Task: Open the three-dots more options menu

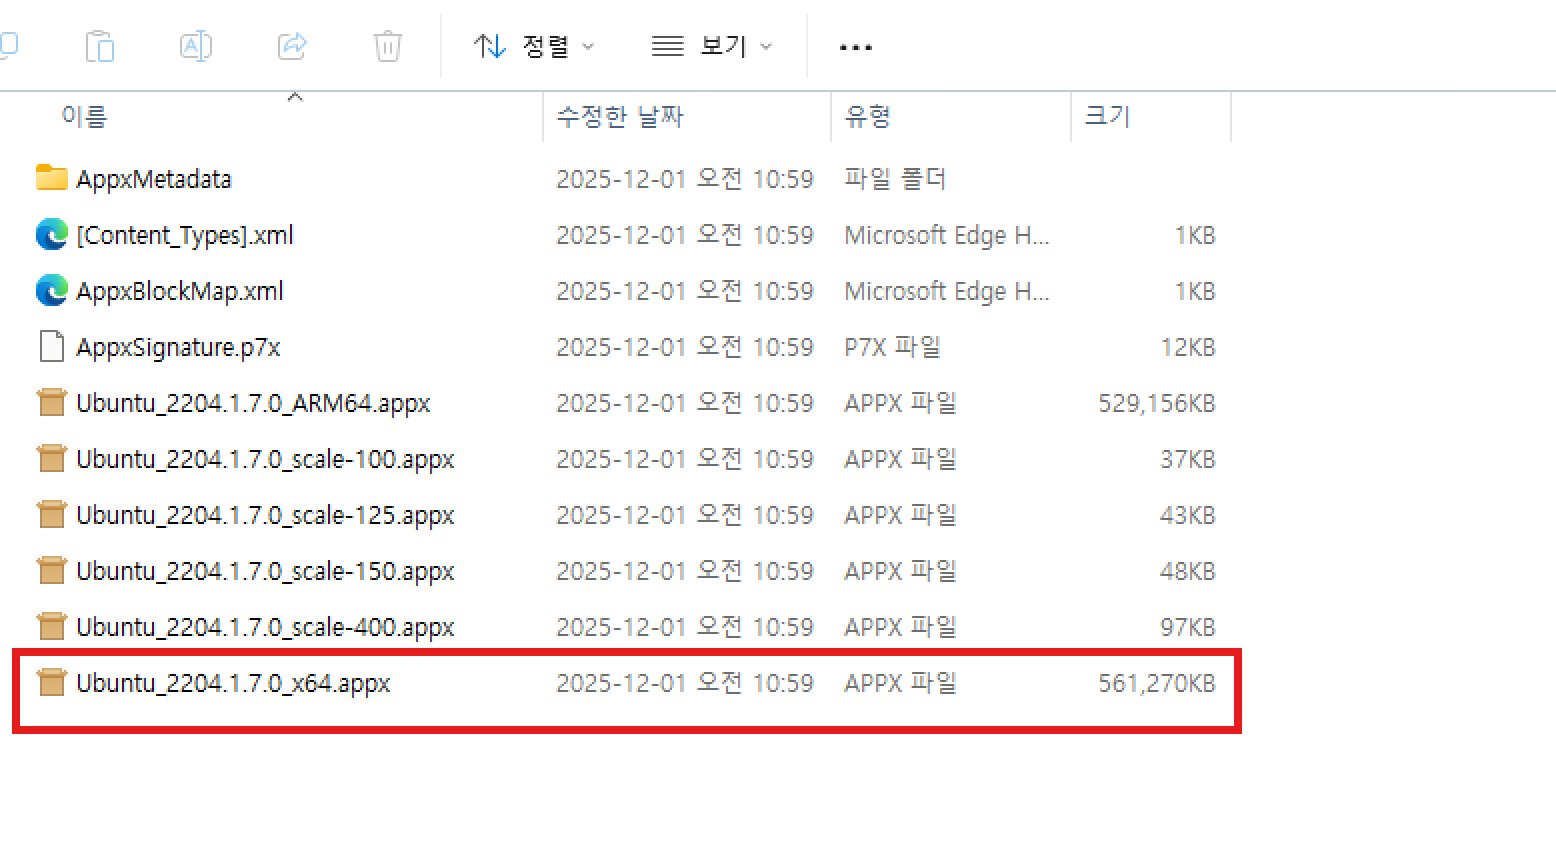Action: (x=856, y=47)
